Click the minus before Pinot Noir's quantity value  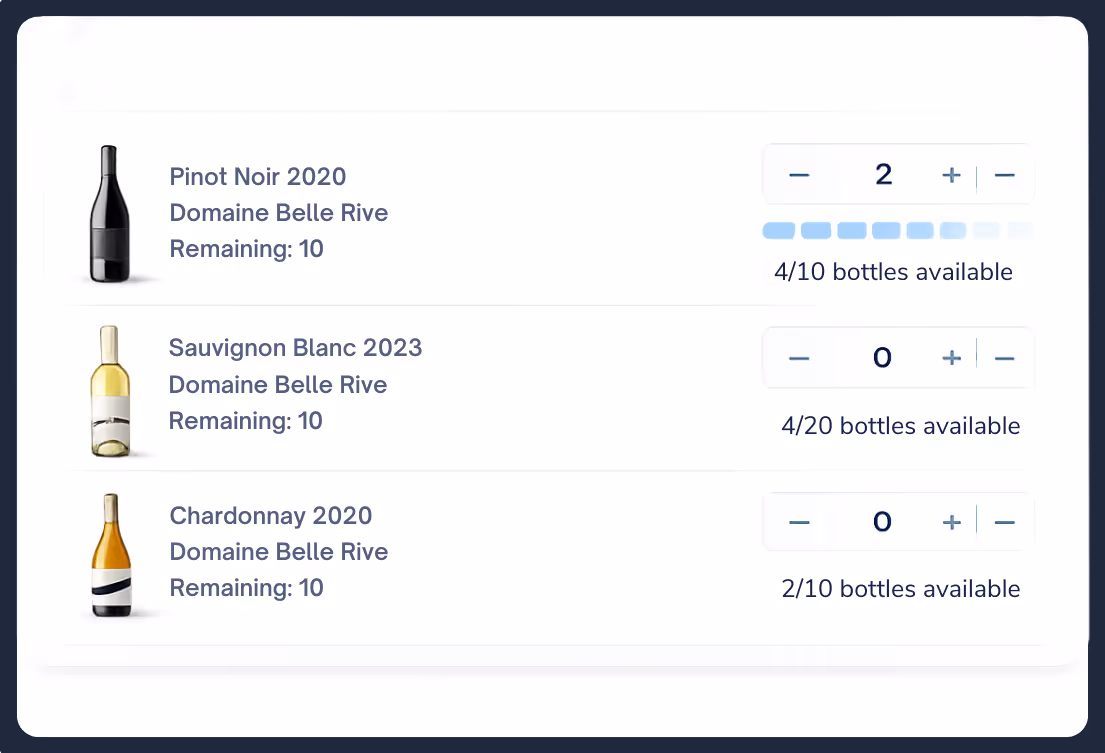pyautogui.click(x=798, y=176)
